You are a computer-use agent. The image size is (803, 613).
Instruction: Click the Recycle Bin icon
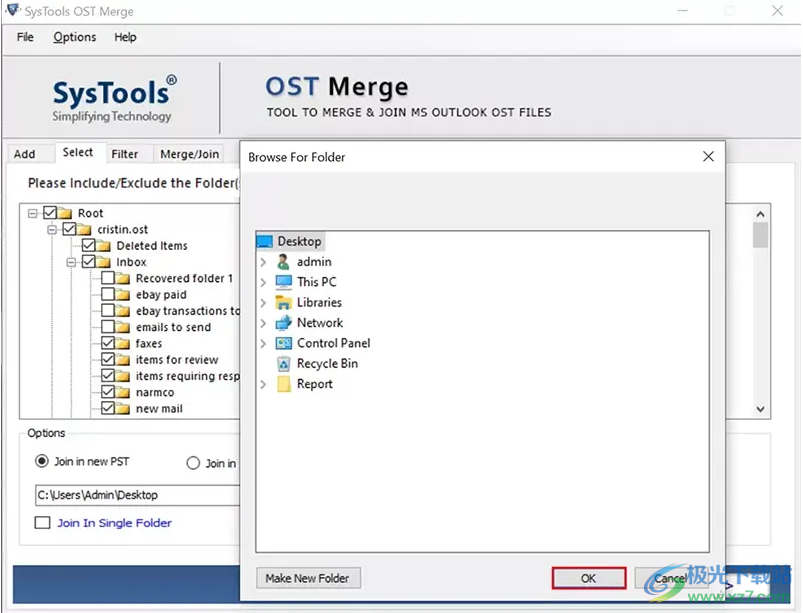tap(283, 364)
